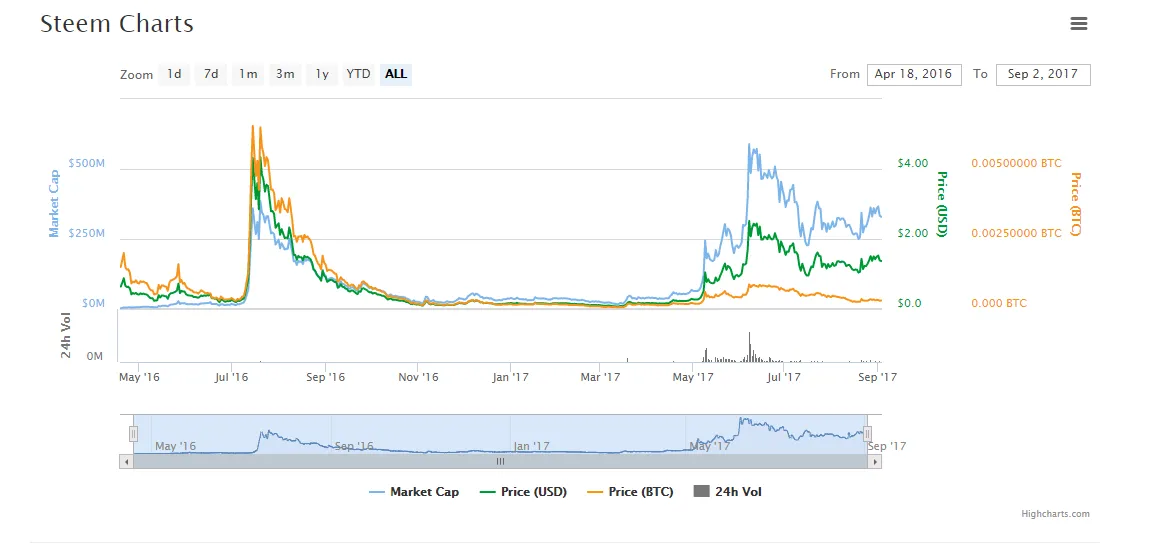1154x545 pixels.
Task: Click the Jan '17 x-axis label
Action: tap(510, 377)
